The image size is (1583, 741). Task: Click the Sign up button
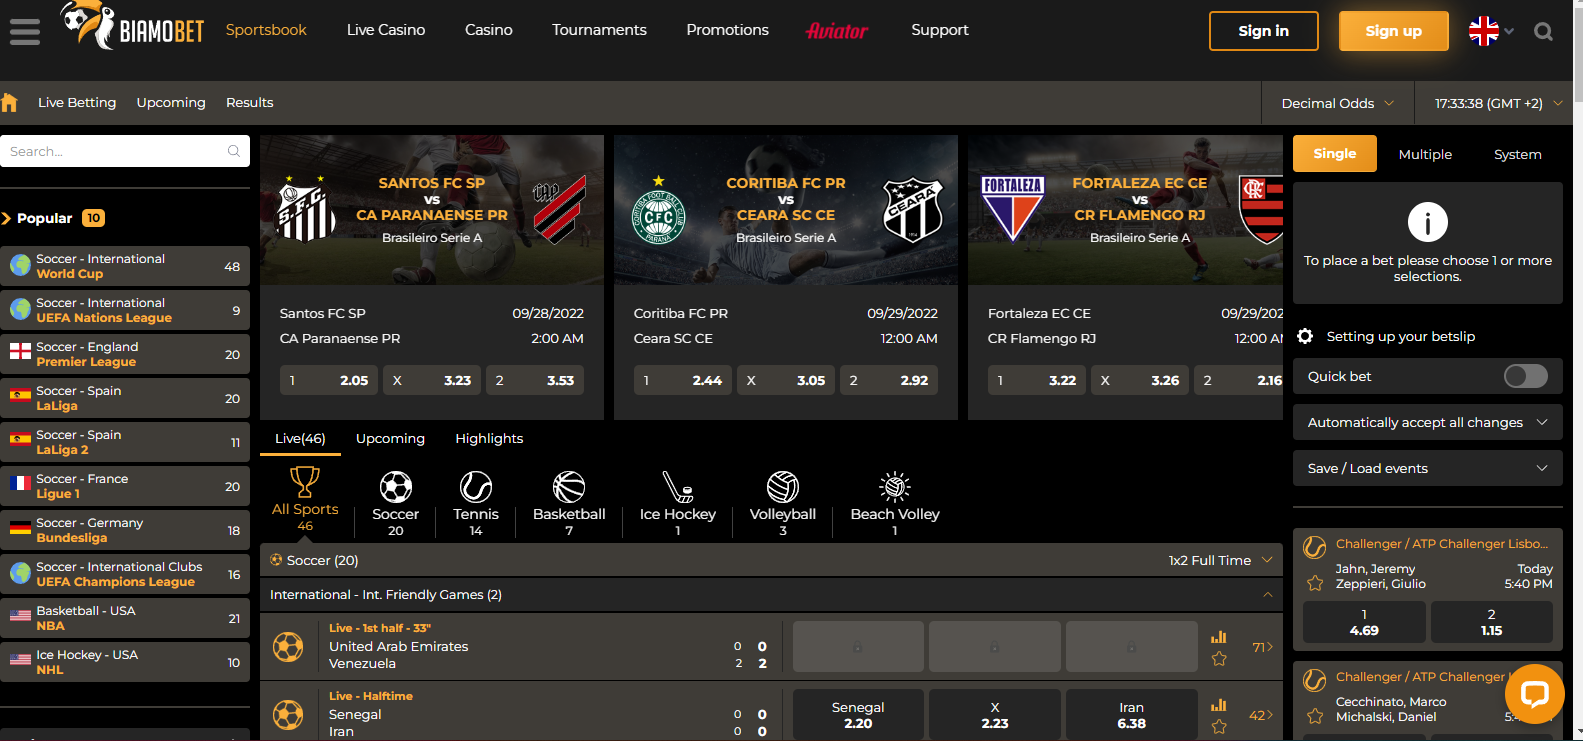pos(1394,31)
